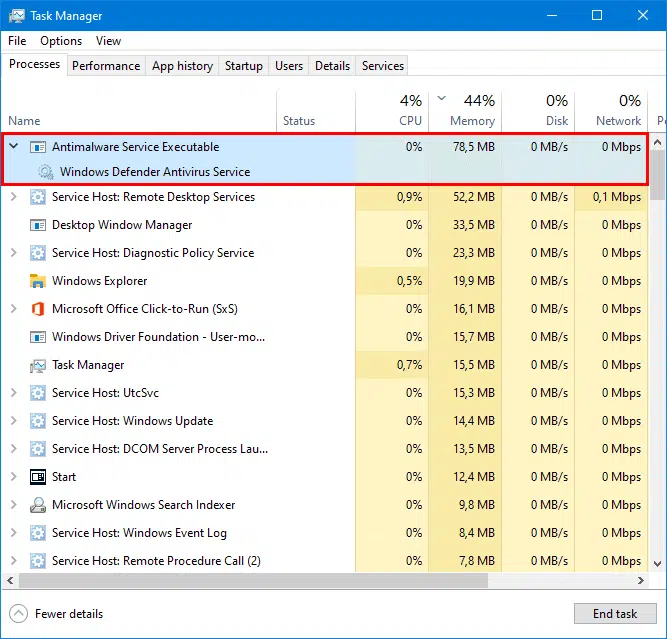This screenshot has height=639, width=667.
Task: Click the Antimalware Service Executable icon
Action: click(38, 147)
